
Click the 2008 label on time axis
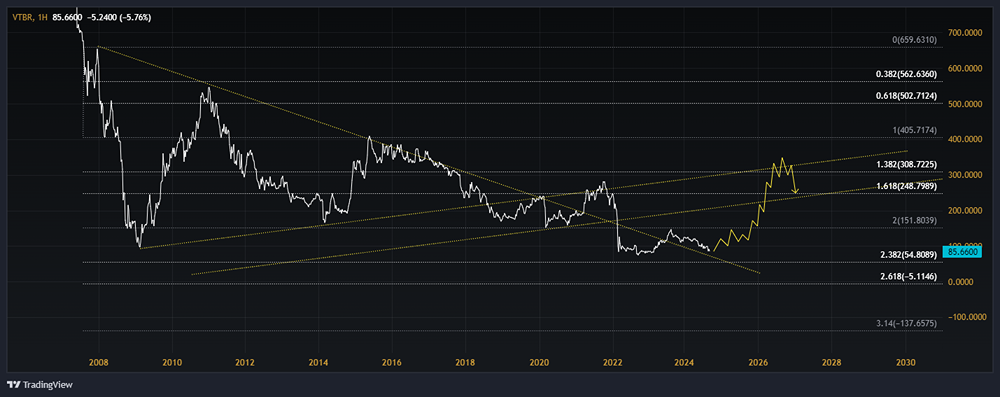click(99, 362)
